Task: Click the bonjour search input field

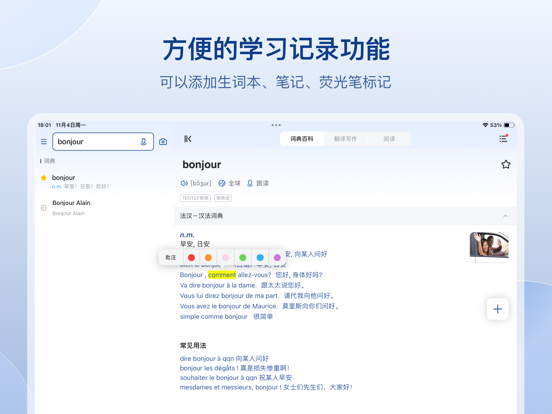Action: (103, 142)
